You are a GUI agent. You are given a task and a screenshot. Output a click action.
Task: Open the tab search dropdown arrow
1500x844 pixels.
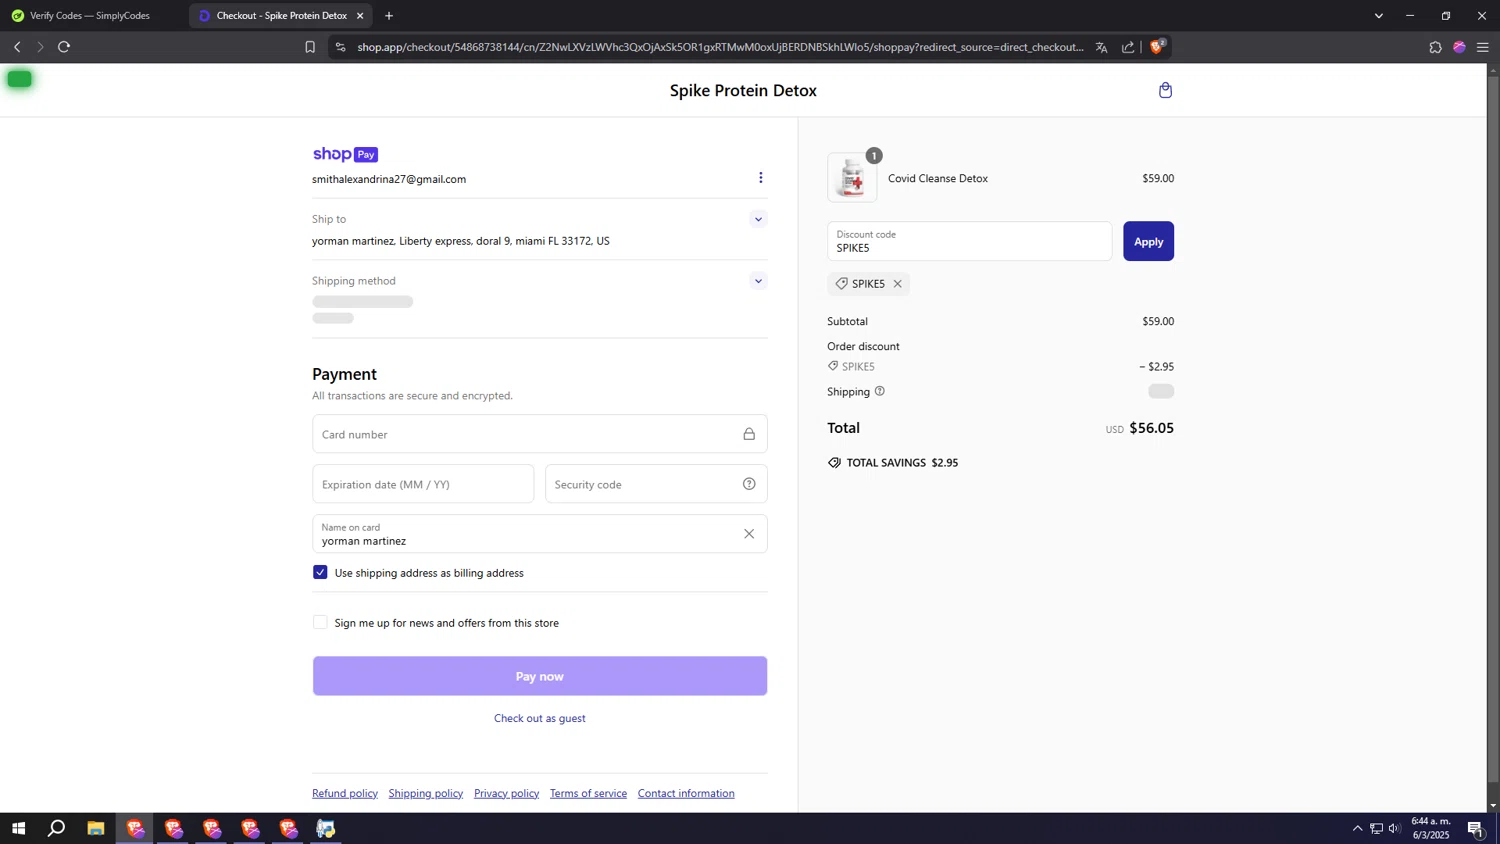point(1378,16)
